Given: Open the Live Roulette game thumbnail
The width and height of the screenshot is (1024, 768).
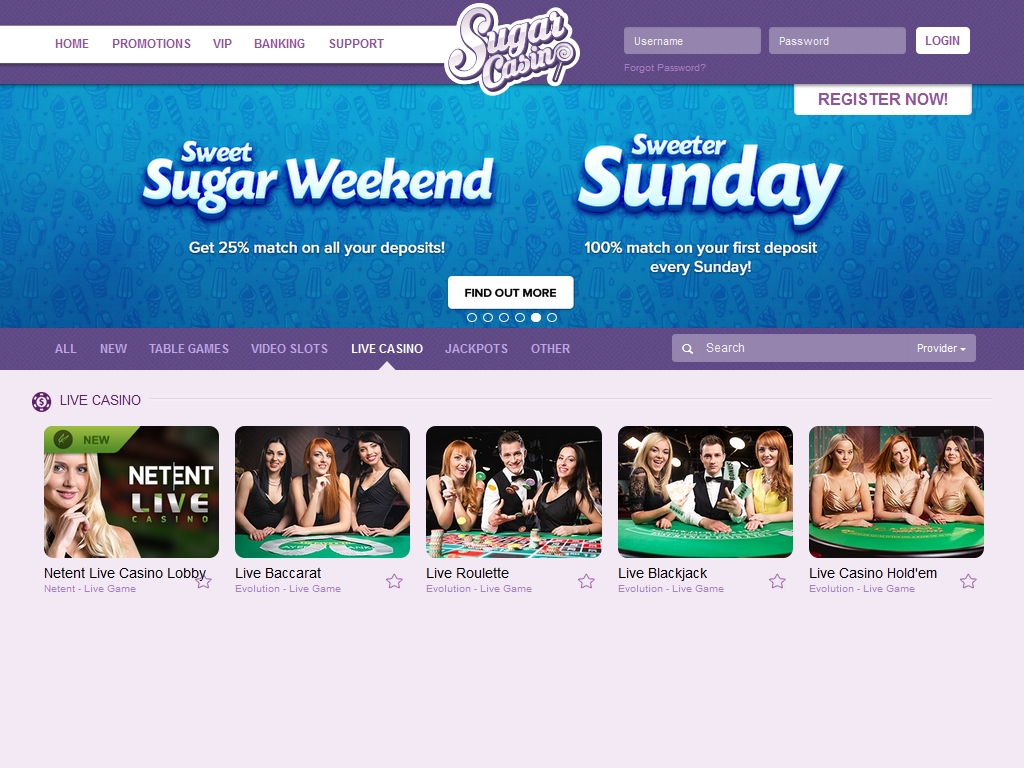Looking at the screenshot, I should tap(513, 492).
